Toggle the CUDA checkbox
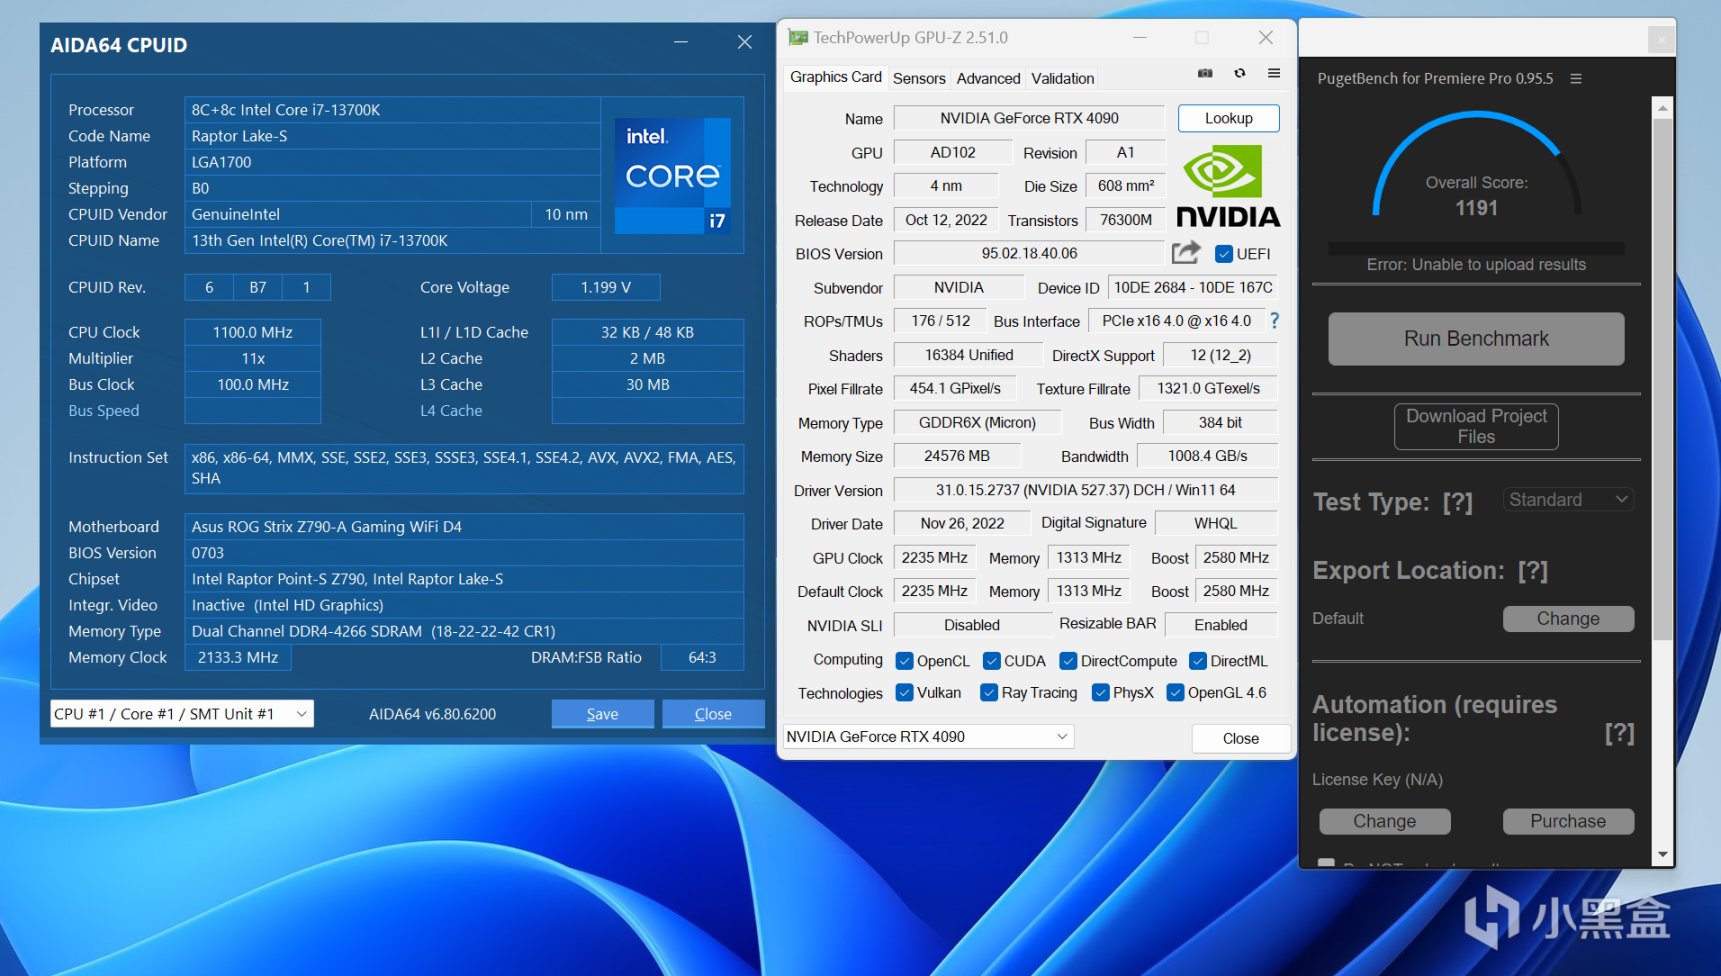Screen dimensions: 1721x976 [992, 661]
